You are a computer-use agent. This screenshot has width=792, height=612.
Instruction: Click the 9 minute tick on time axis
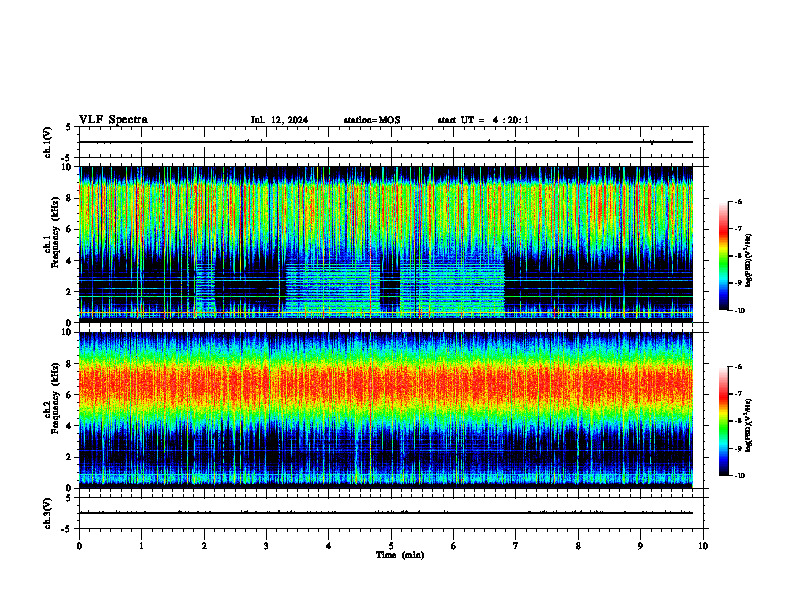coord(640,546)
